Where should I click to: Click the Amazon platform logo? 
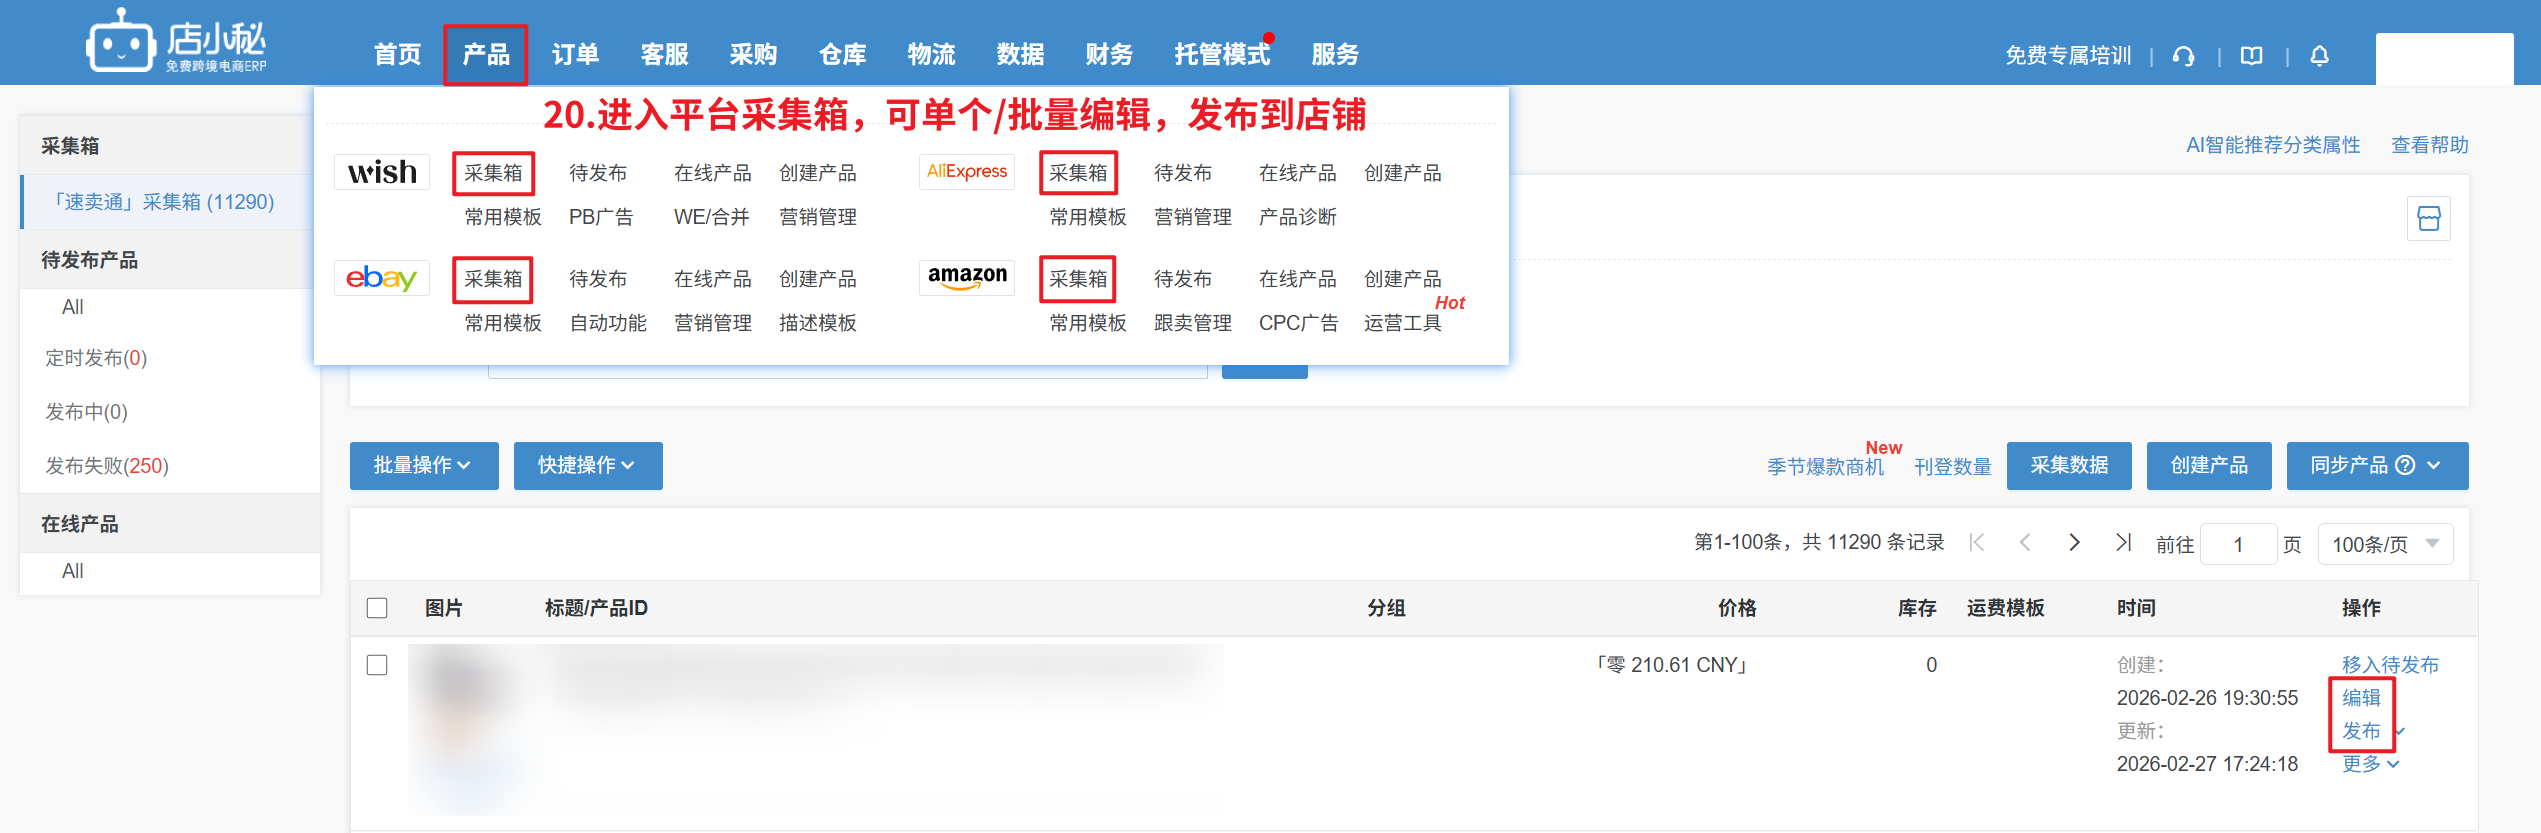click(x=967, y=277)
